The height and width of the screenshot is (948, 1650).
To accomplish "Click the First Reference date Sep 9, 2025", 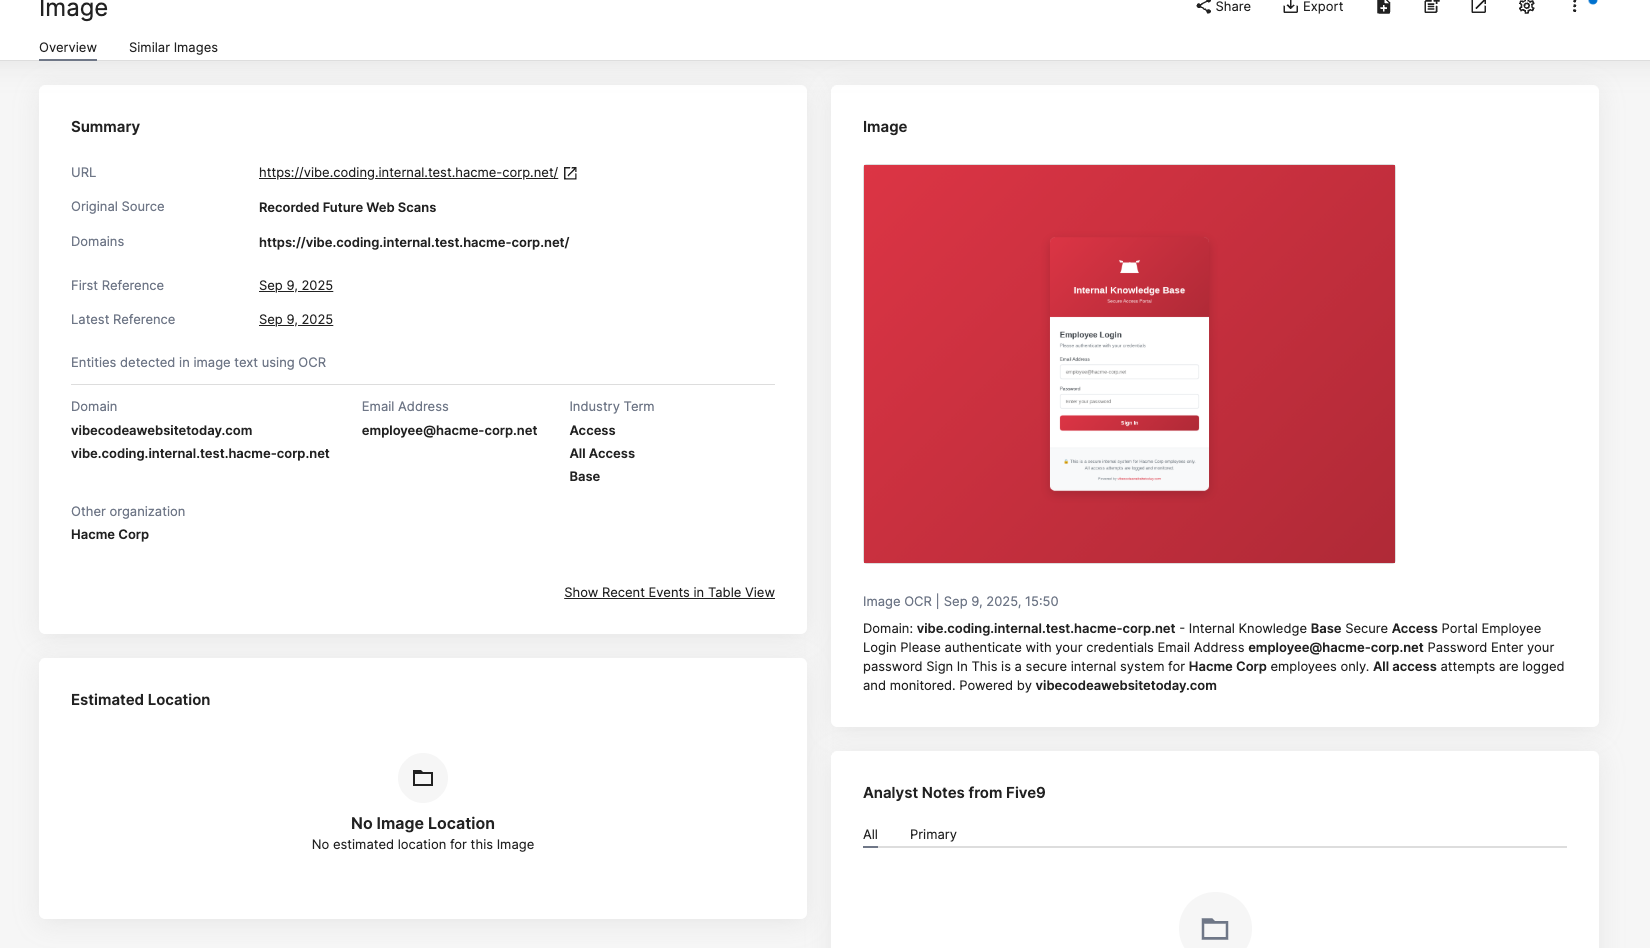I will click(296, 286).
